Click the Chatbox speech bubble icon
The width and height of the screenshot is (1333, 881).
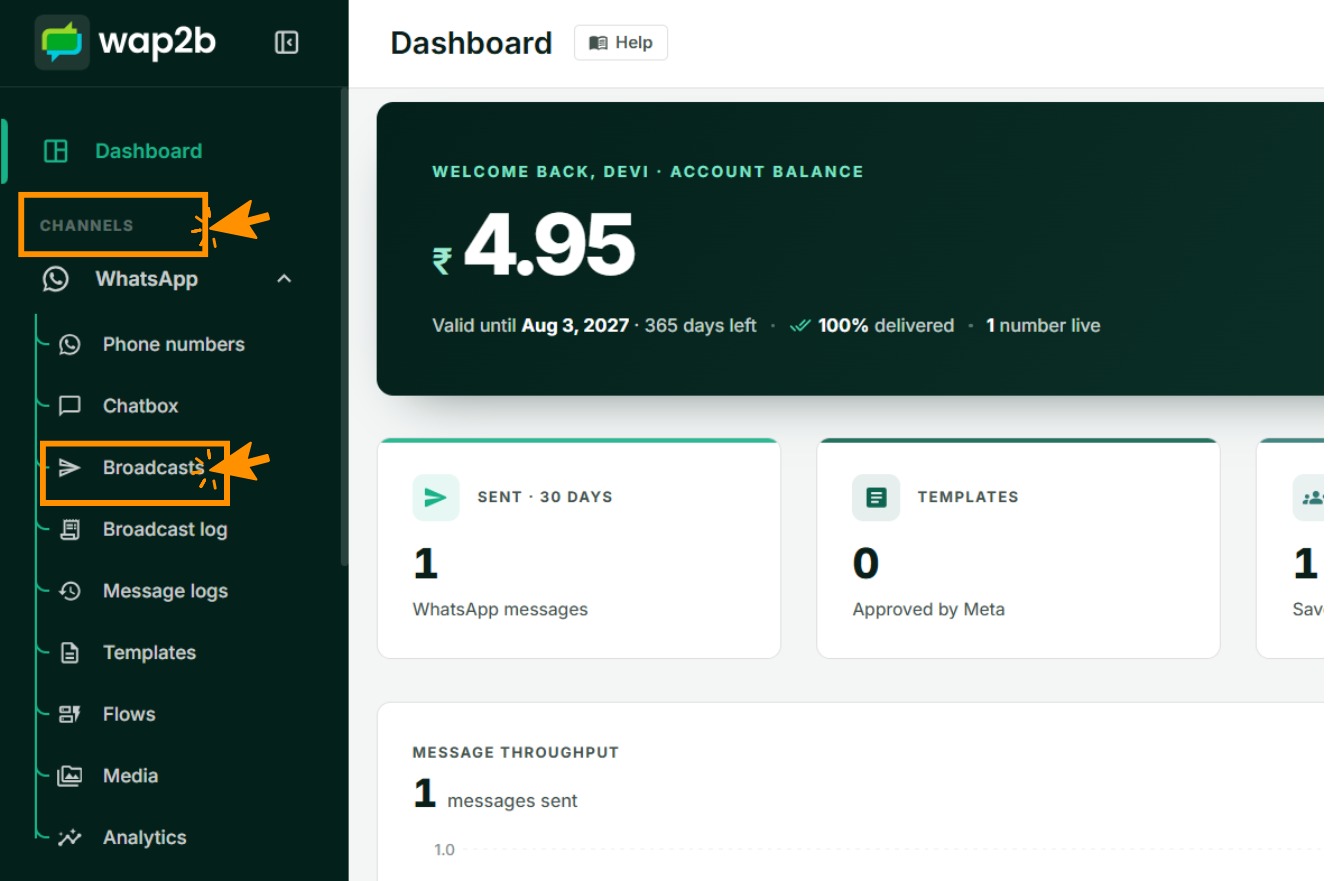tap(69, 406)
